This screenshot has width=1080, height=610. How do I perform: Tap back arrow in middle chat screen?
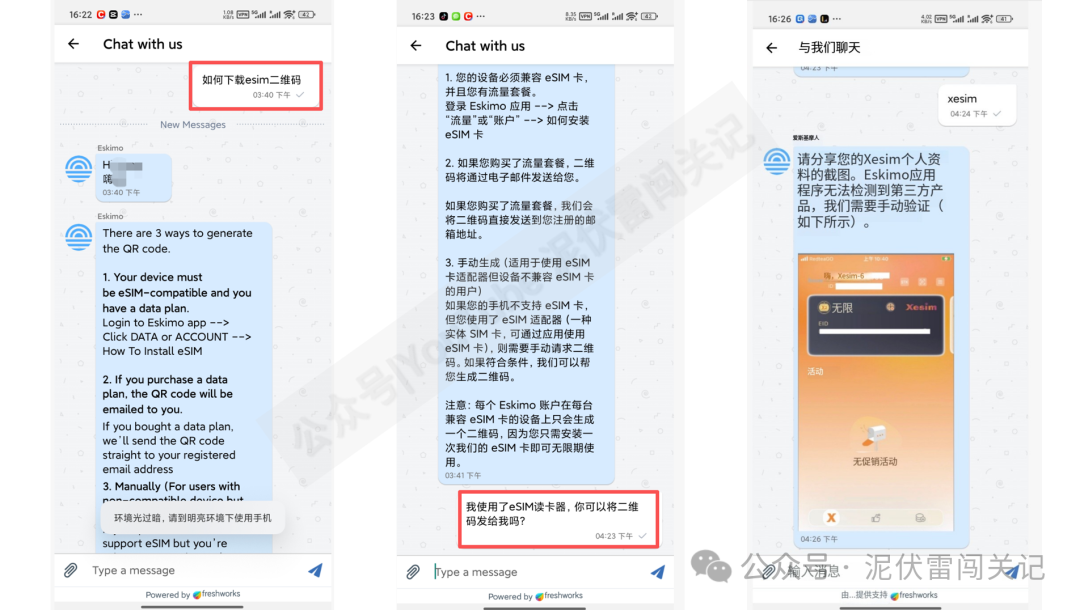pos(415,45)
